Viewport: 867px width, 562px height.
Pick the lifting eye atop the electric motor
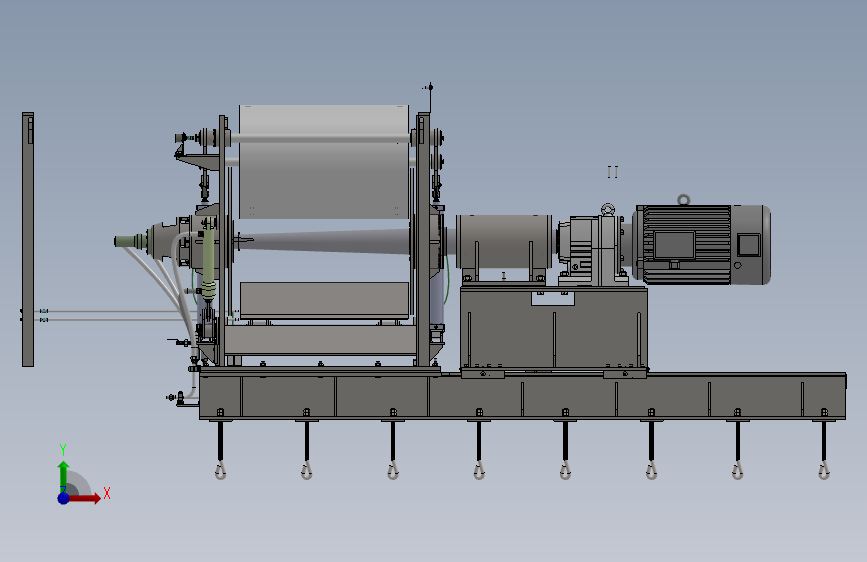click(683, 200)
